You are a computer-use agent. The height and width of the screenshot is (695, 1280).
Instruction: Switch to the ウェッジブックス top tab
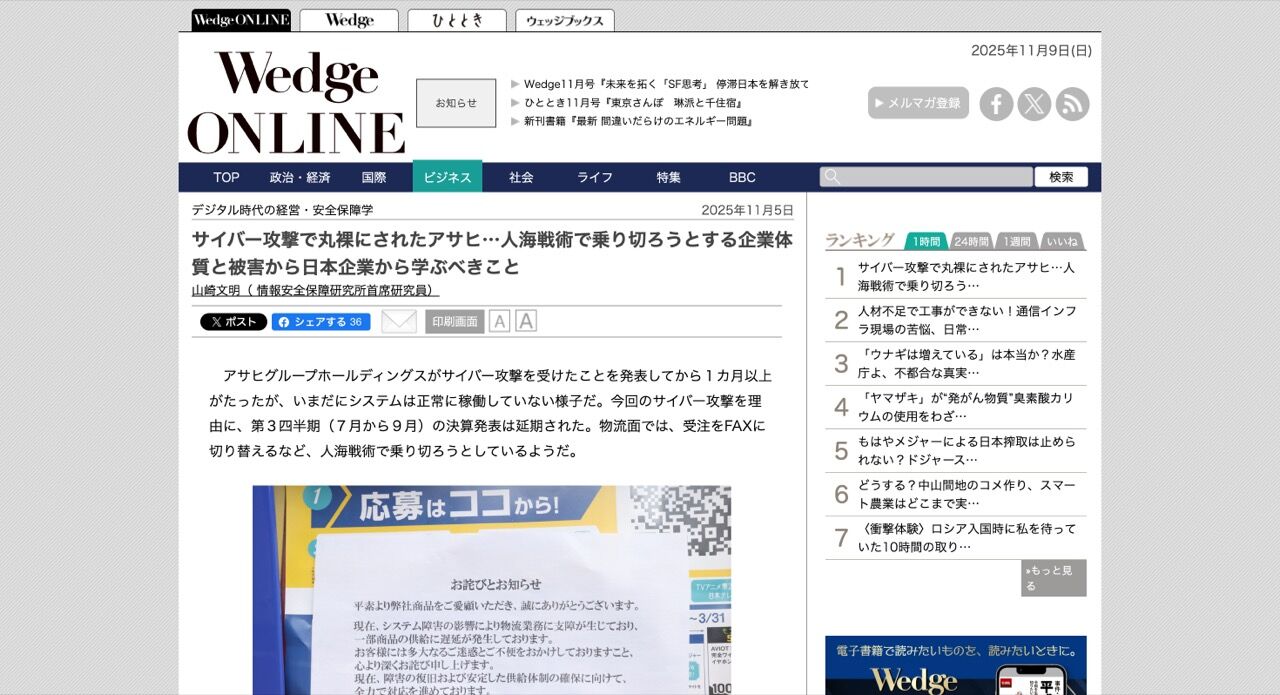tap(565, 20)
